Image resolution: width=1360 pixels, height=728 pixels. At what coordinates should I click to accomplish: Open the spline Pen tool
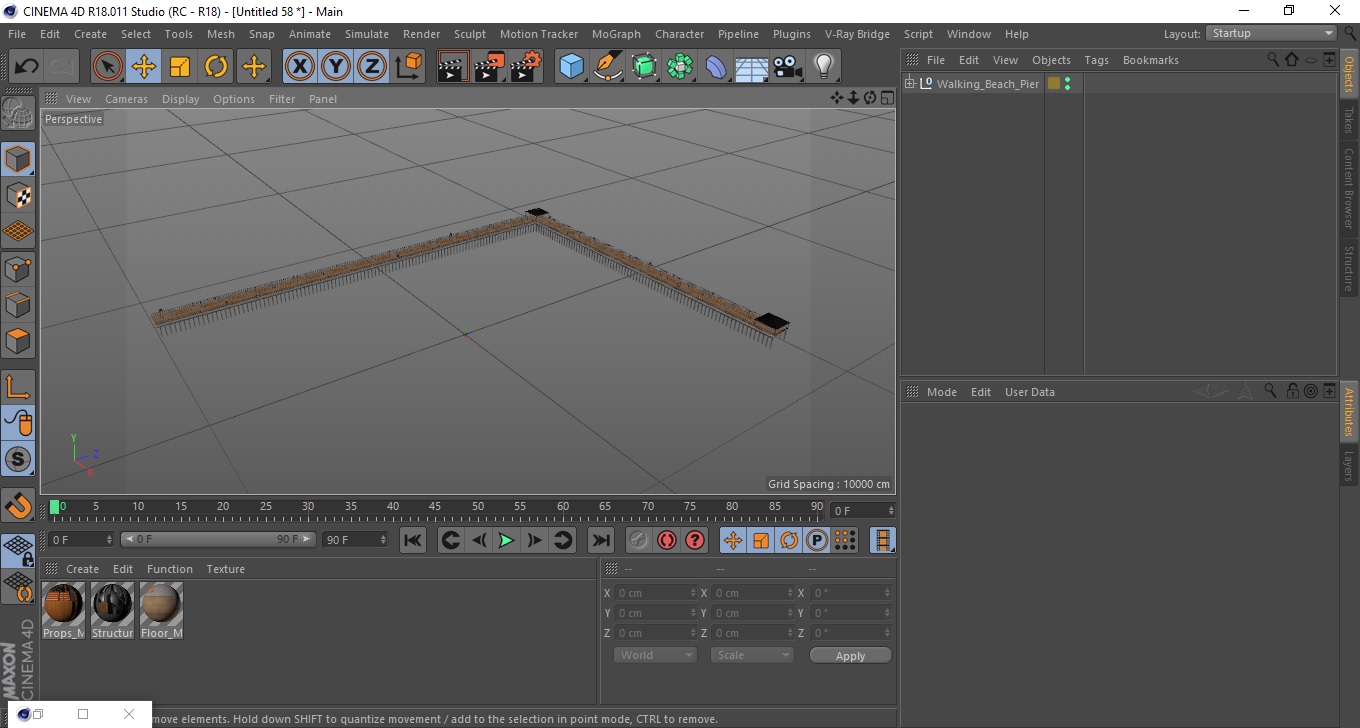608,67
